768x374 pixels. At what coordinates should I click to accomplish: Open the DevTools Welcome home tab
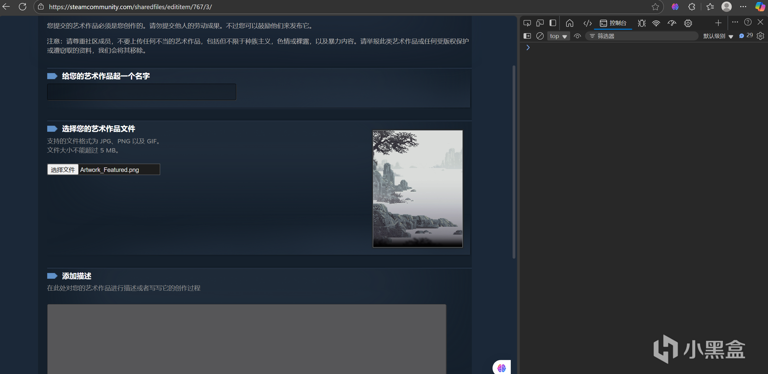point(570,23)
